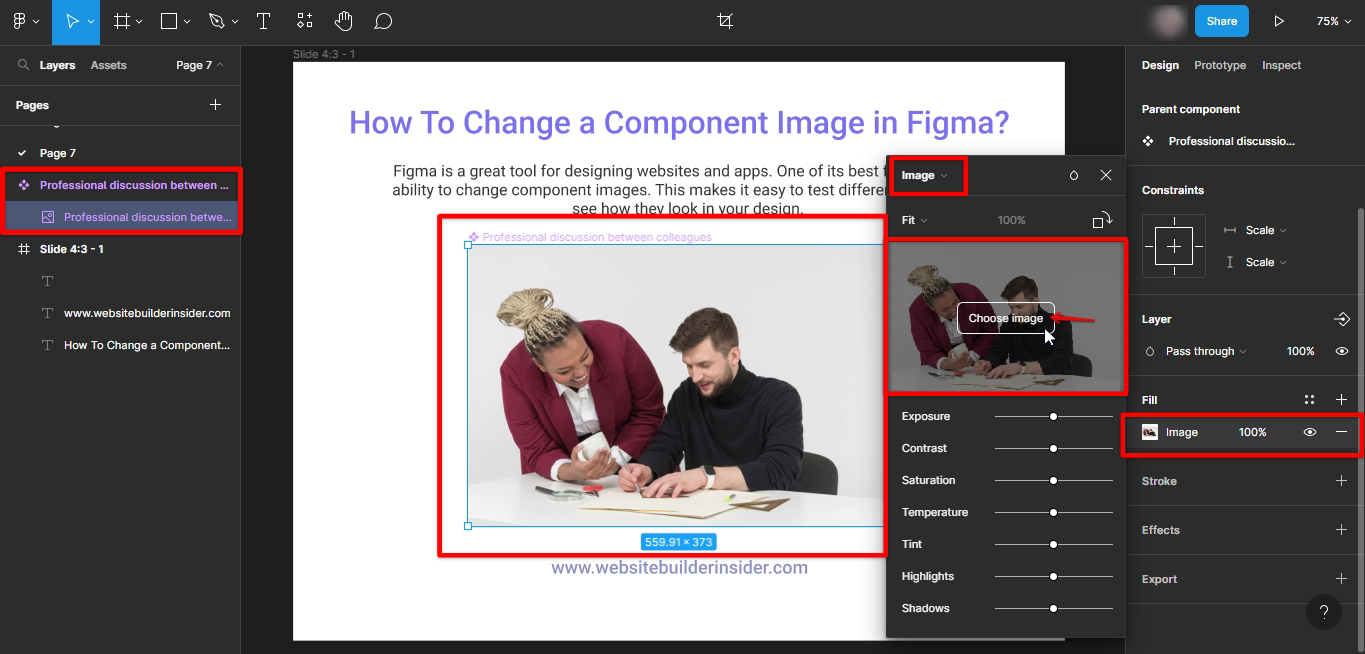Screen dimensions: 1365x654
Task: Open the Pen tool options dropdown arrow
Action: click(x=235, y=21)
